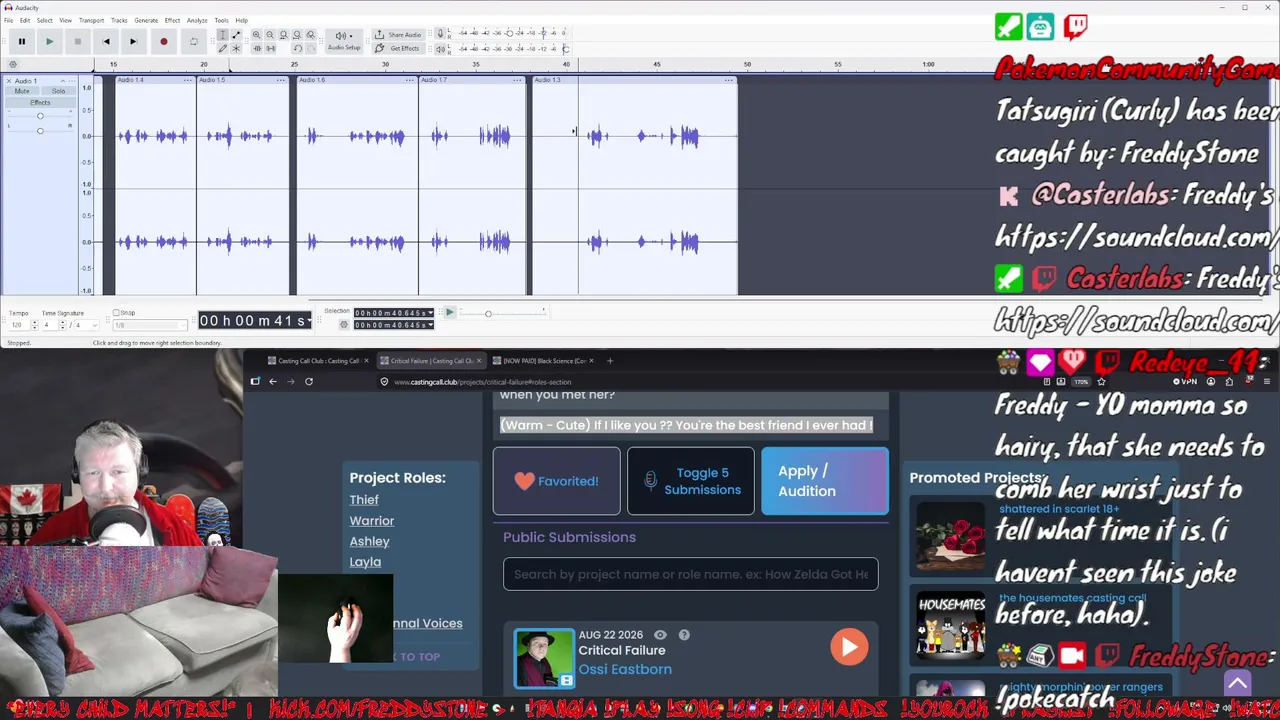Zoom out on the waveform
1280x720 pixels.
point(270,35)
